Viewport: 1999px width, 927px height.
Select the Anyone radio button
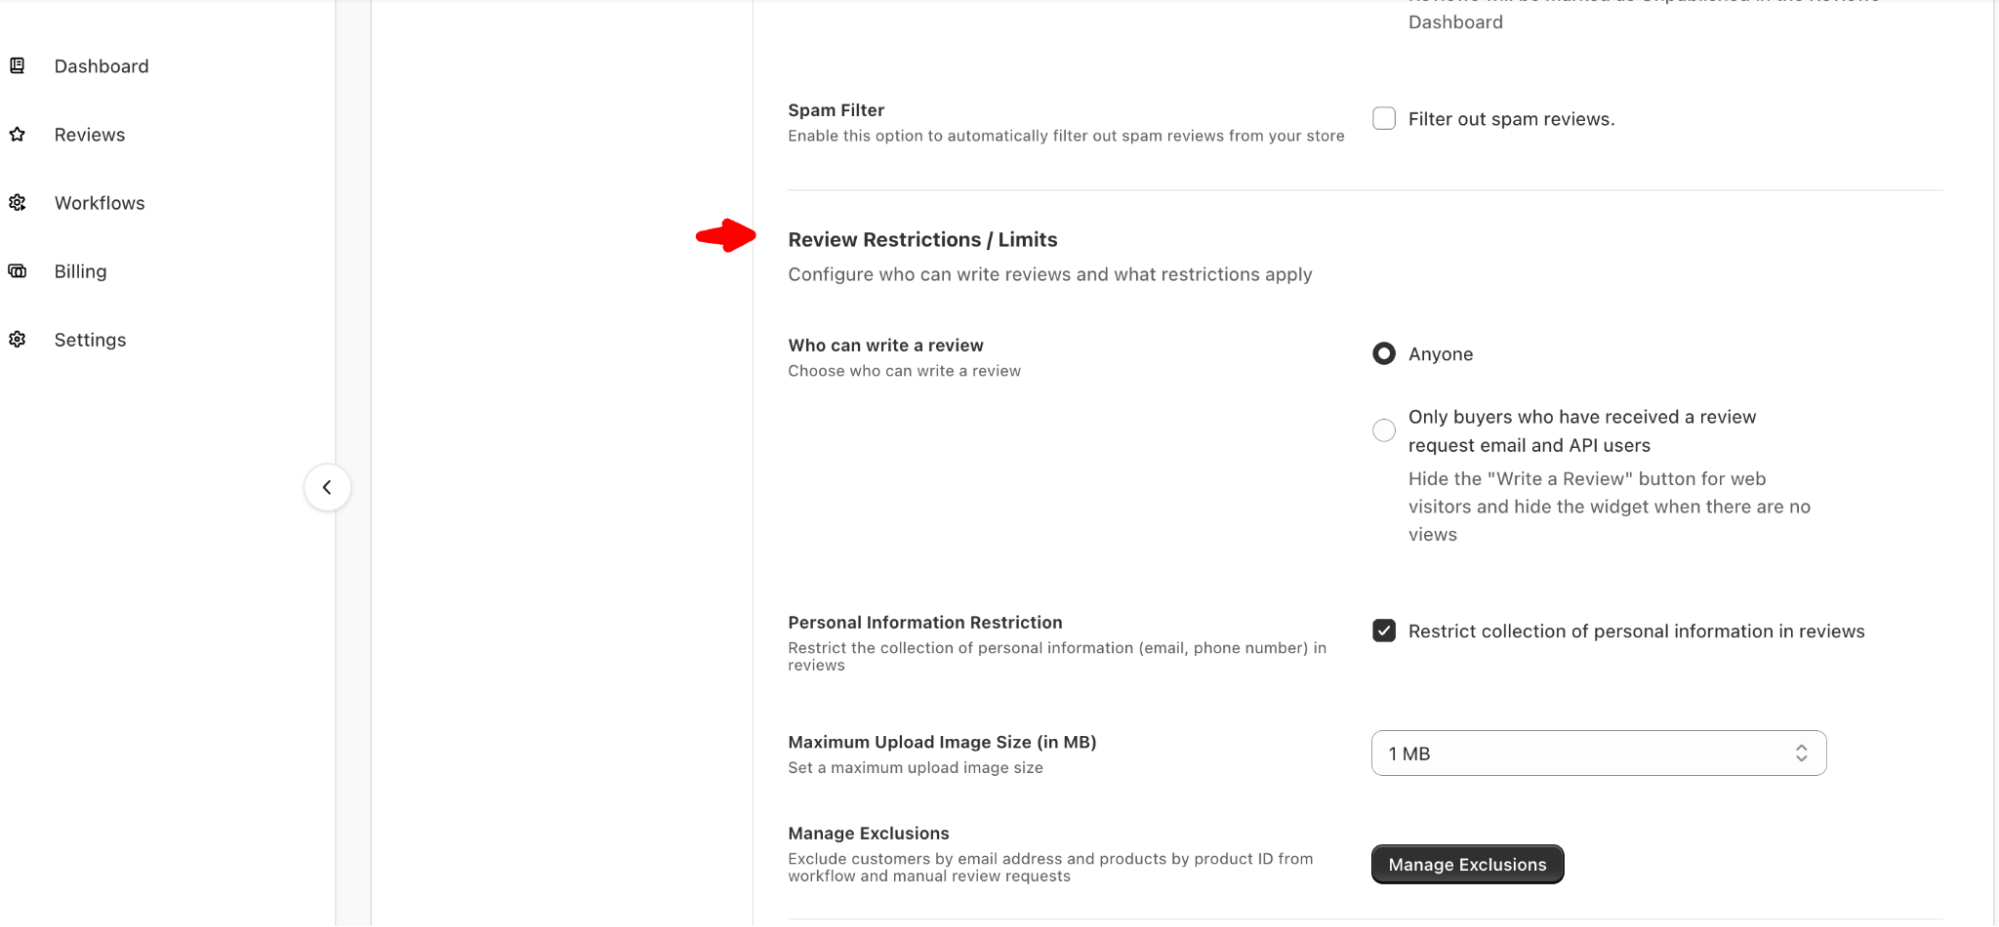pyautogui.click(x=1384, y=353)
